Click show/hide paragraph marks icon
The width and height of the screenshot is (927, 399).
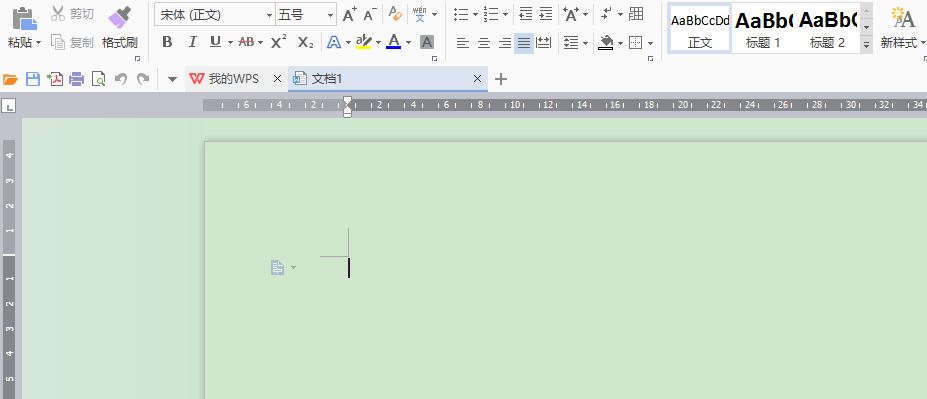click(606, 14)
